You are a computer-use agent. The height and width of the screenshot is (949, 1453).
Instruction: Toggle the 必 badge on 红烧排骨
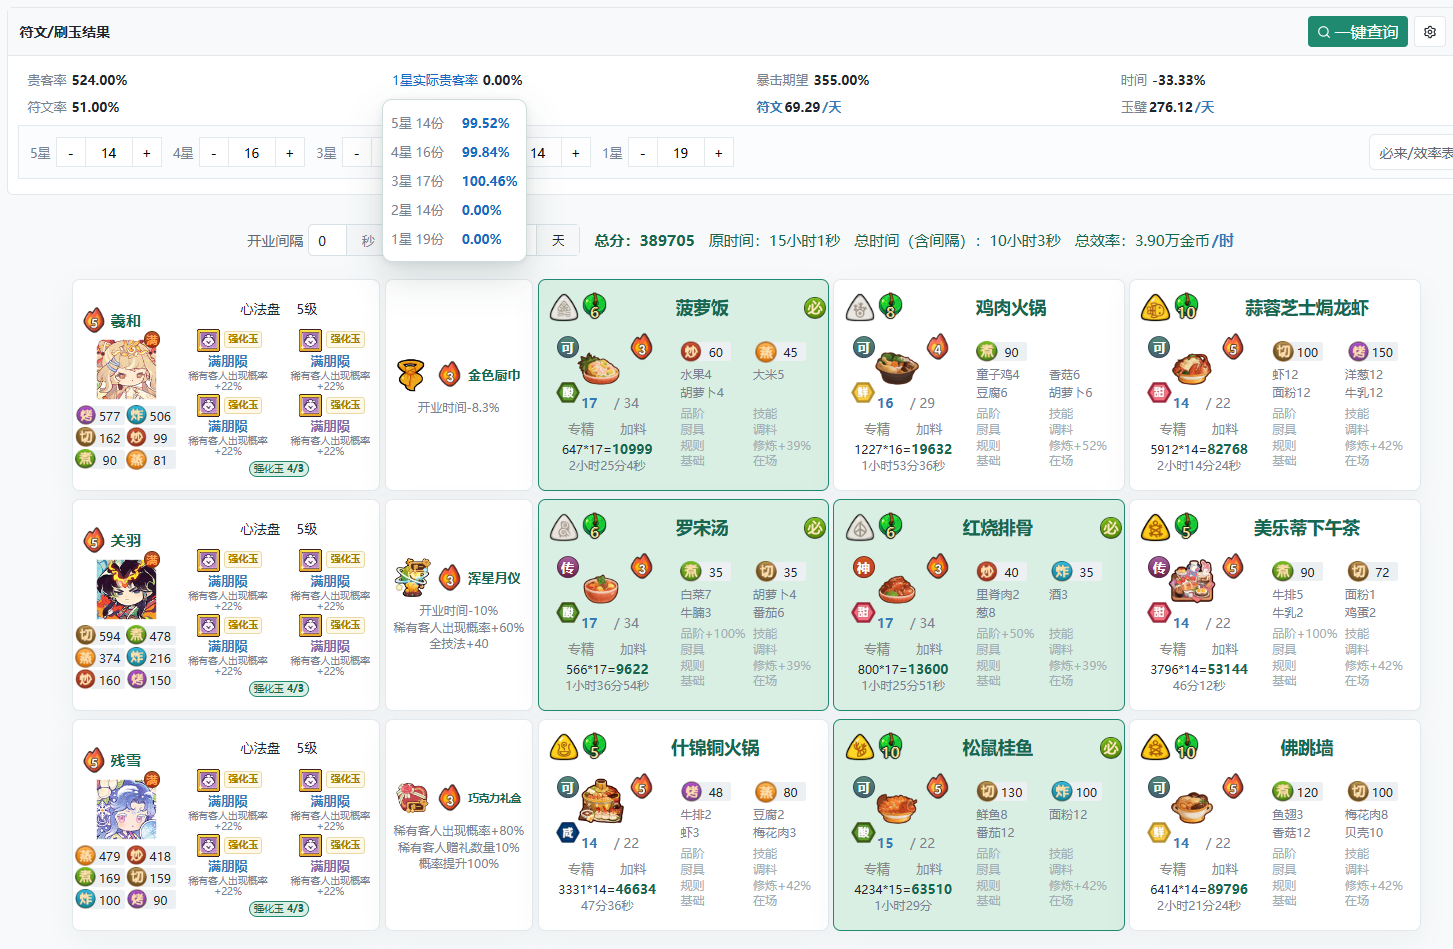(x=1111, y=528)
